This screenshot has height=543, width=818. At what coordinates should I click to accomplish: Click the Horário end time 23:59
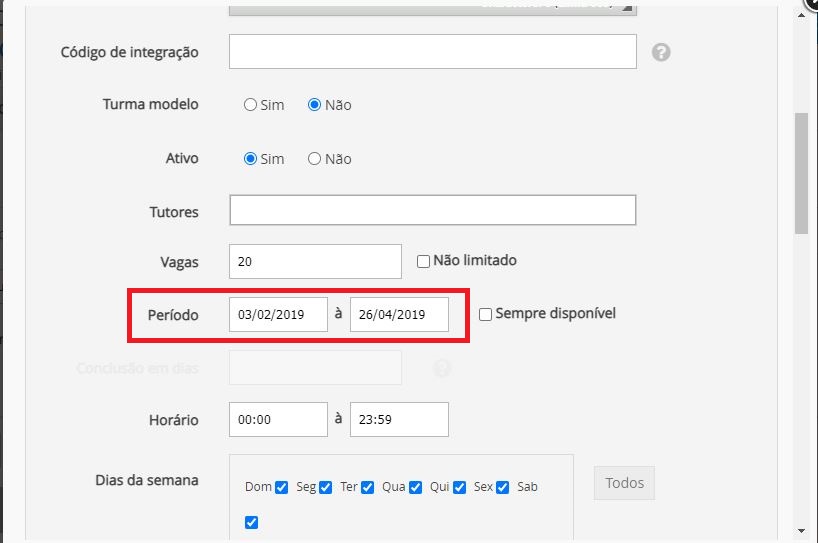[399, 420]
